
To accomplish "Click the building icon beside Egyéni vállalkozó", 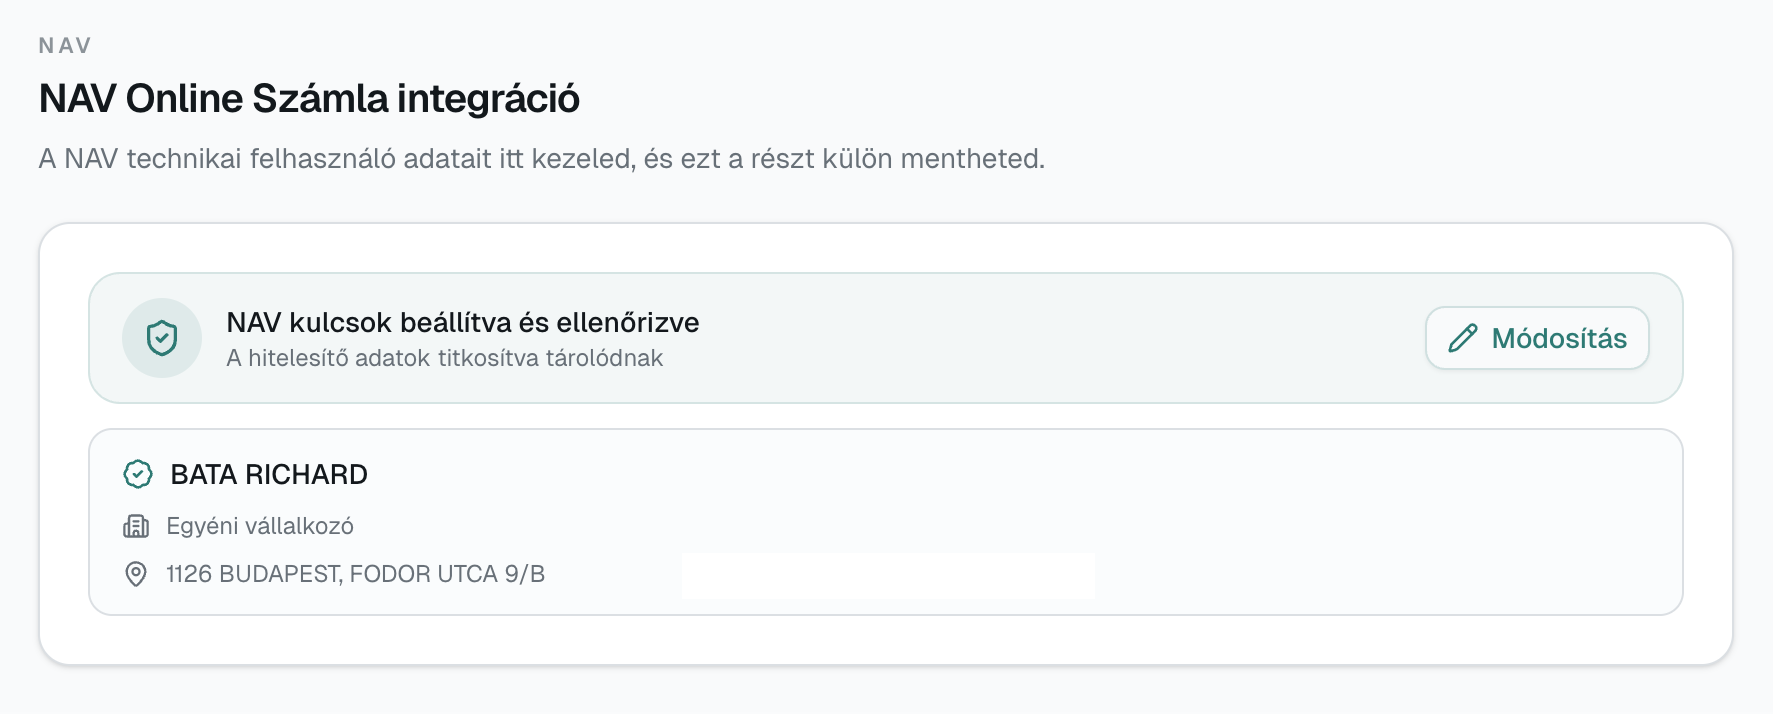I will coord(136,526).
